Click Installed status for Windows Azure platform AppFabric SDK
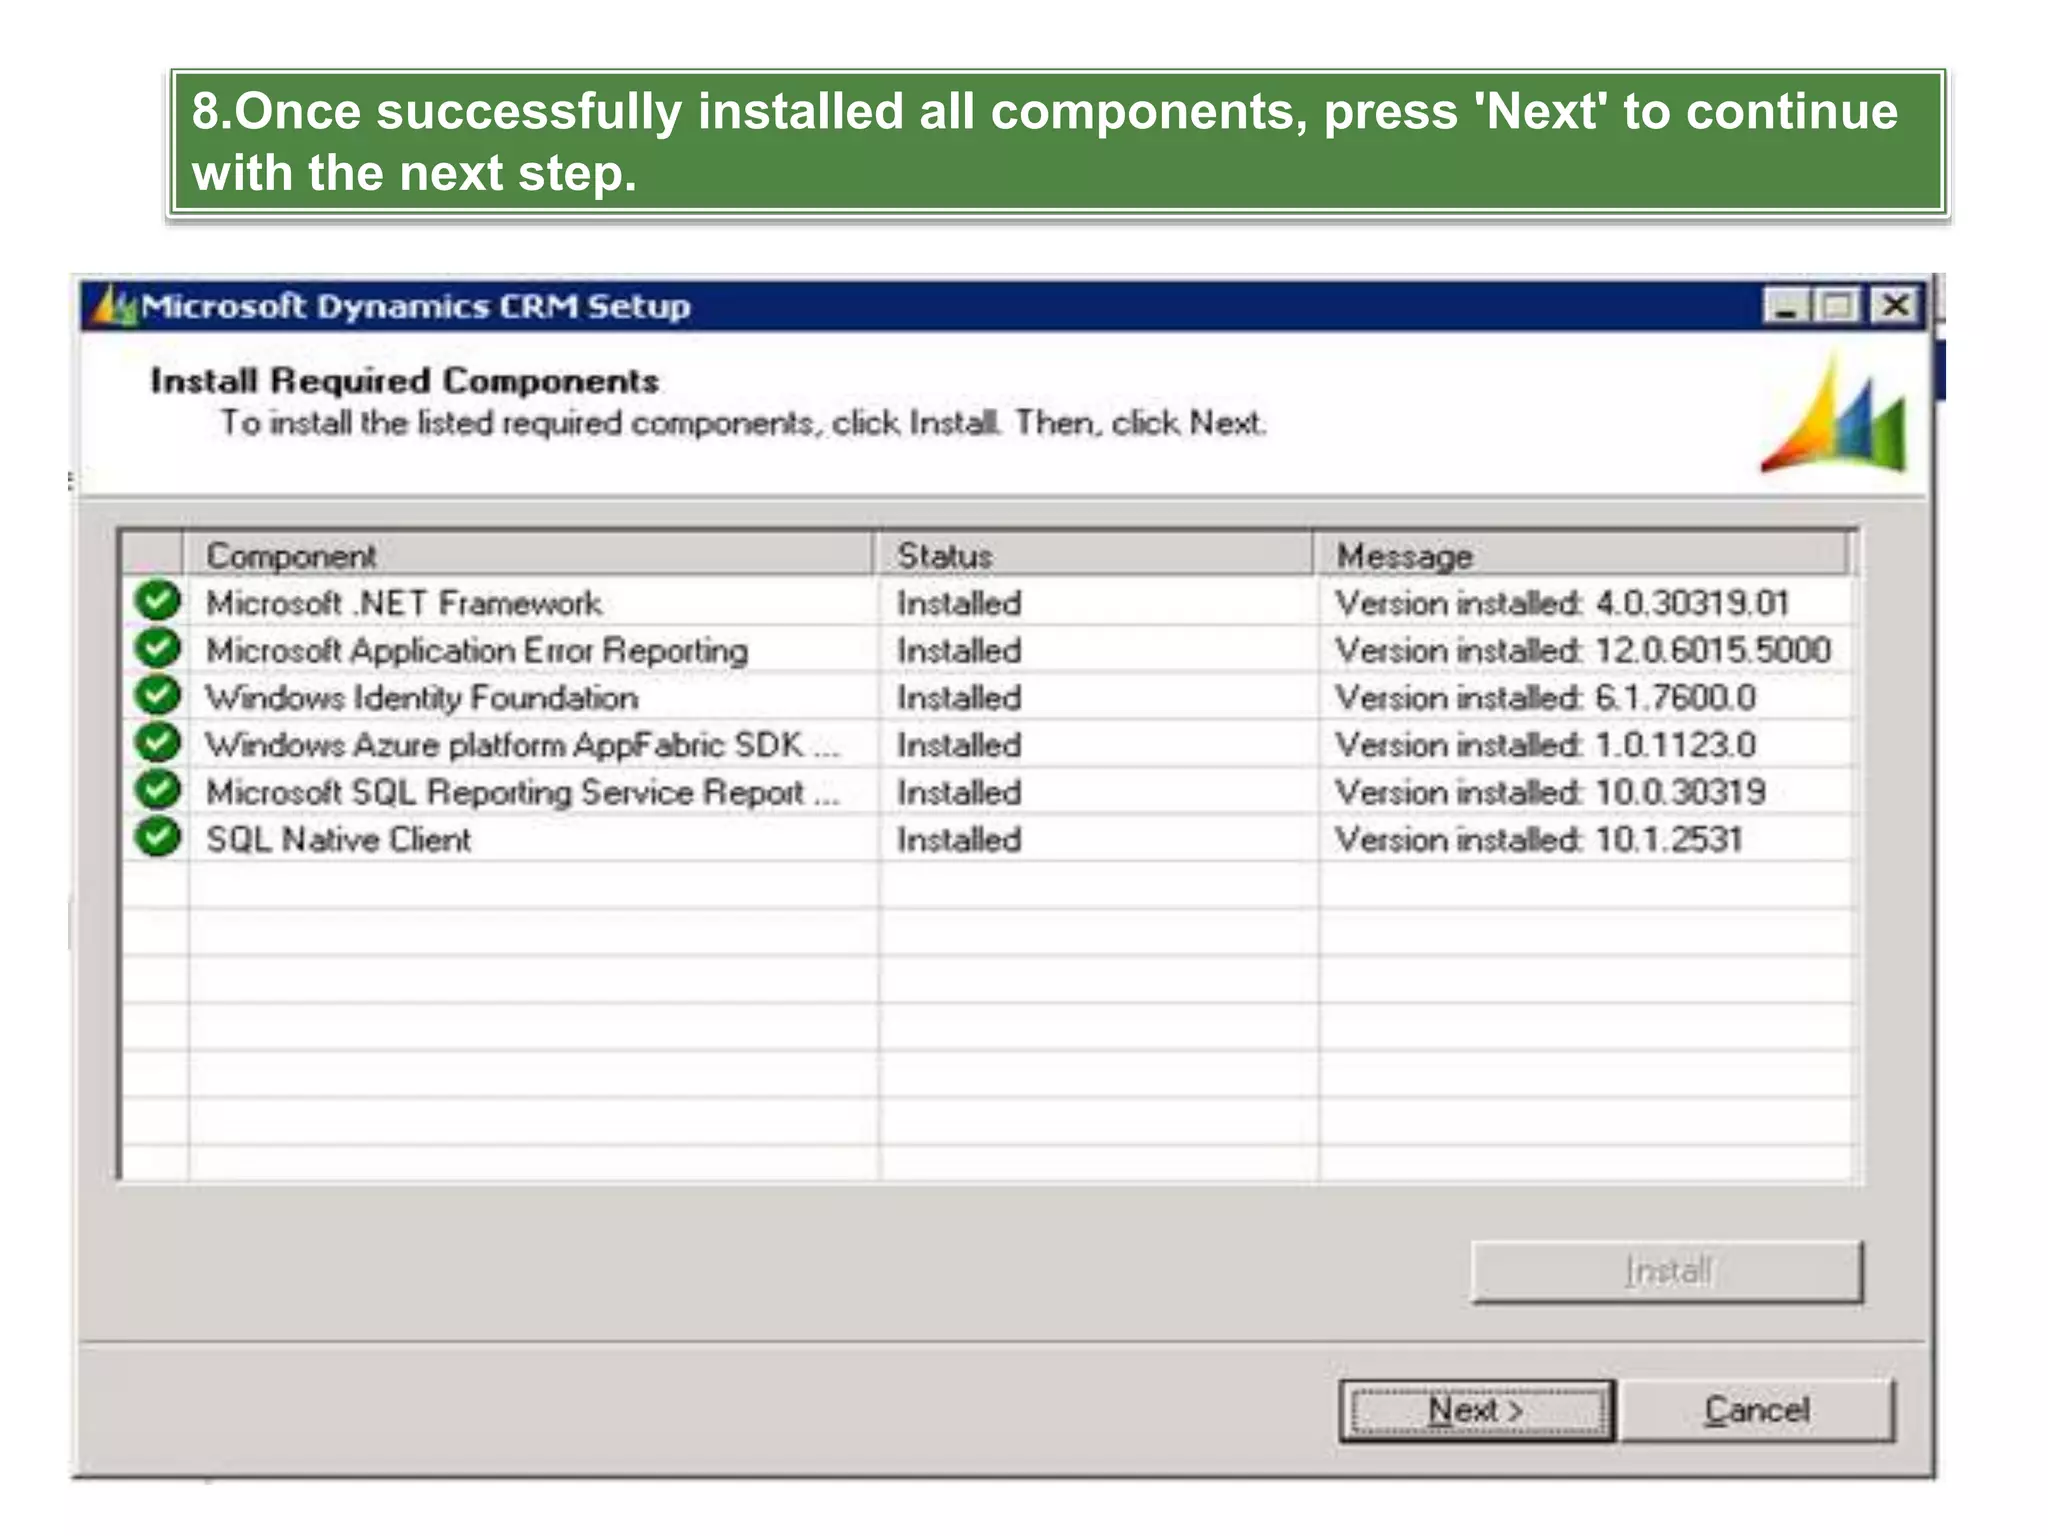Screen dimensions: 2048x1536 [959, 745]
